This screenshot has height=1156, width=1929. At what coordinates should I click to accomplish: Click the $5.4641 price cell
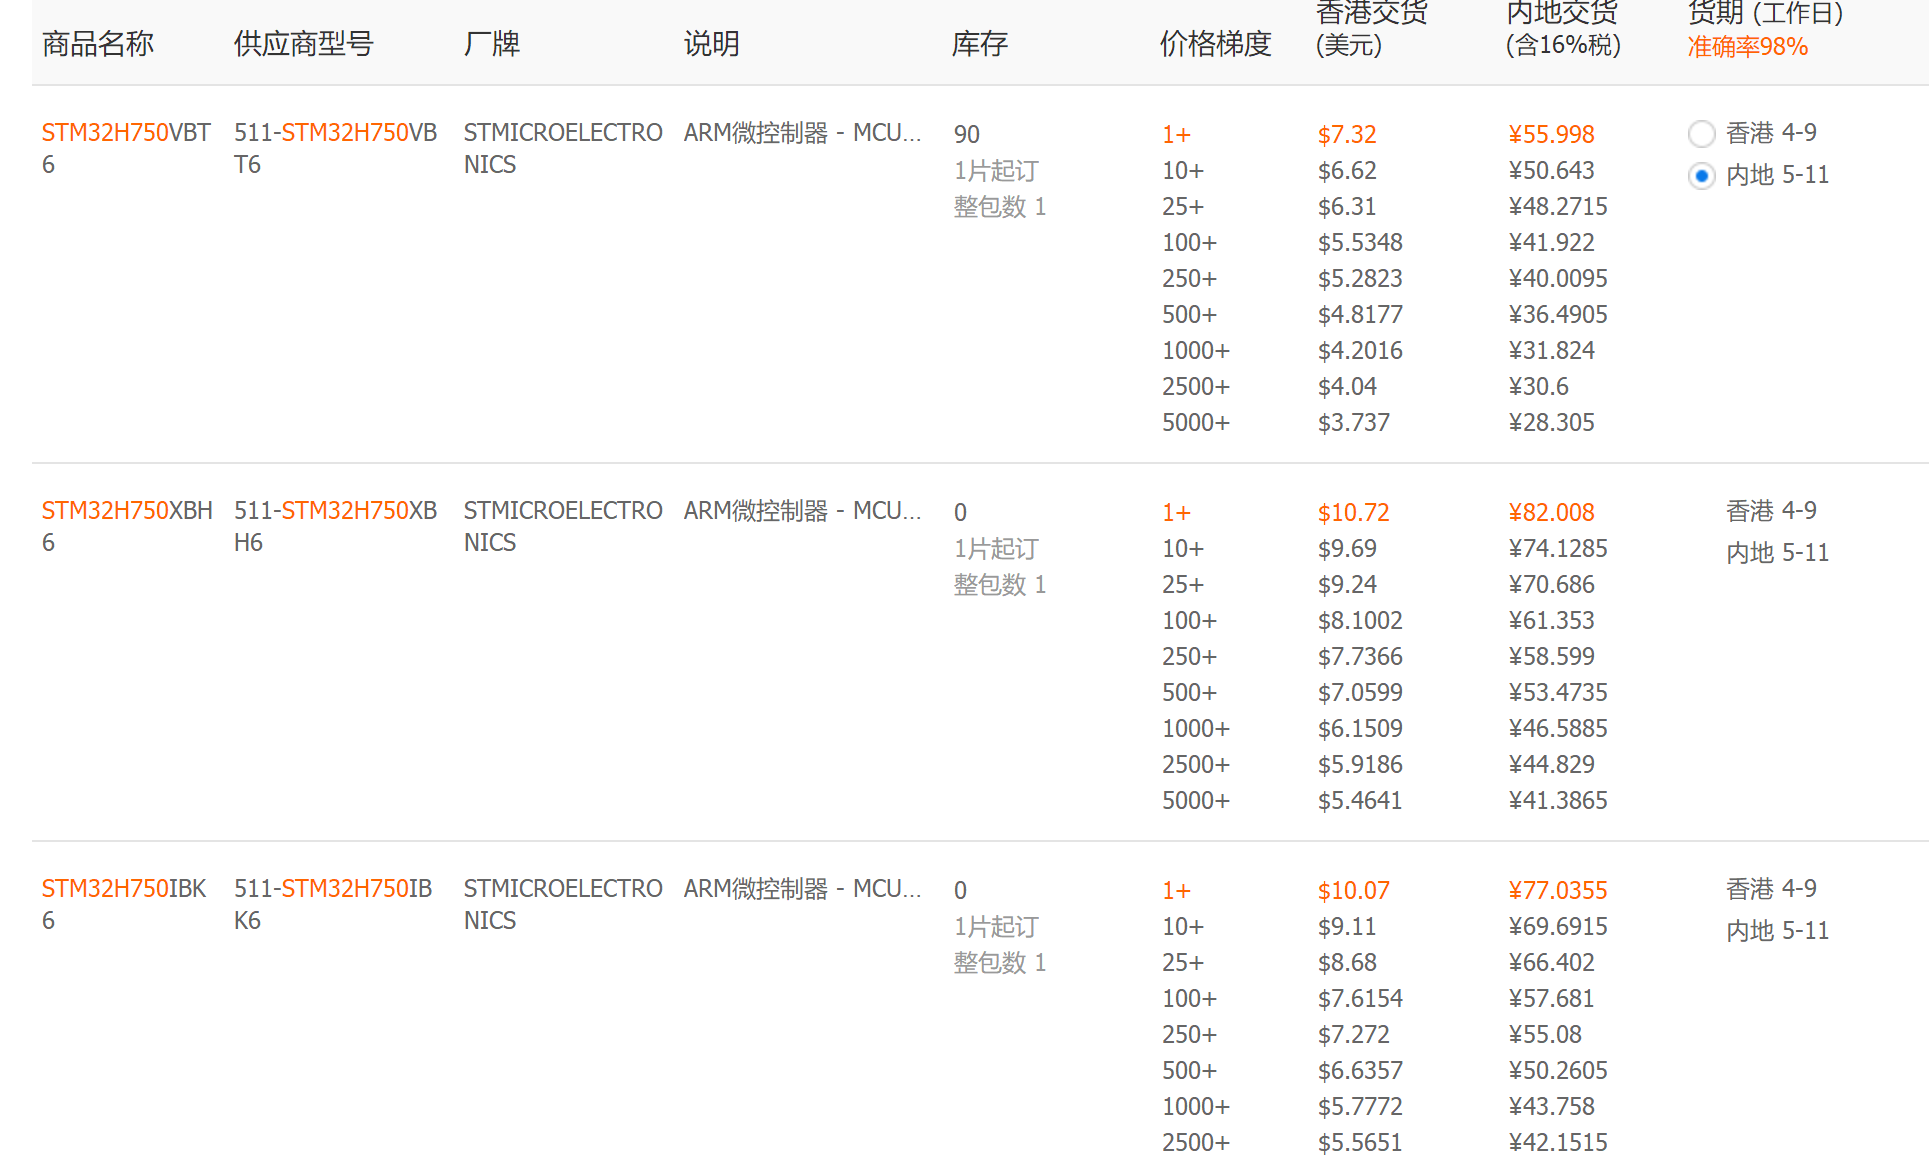click(1360, 800)
